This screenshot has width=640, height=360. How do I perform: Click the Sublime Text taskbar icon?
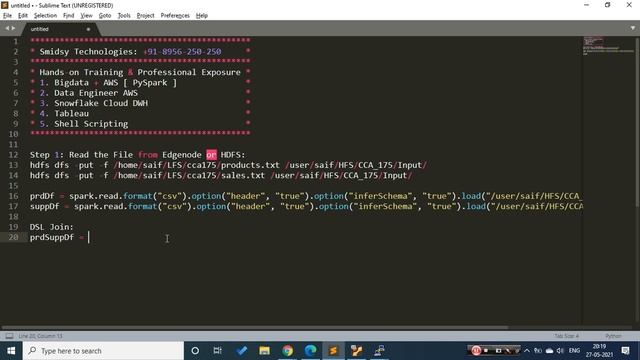click(x=333, y=351)
